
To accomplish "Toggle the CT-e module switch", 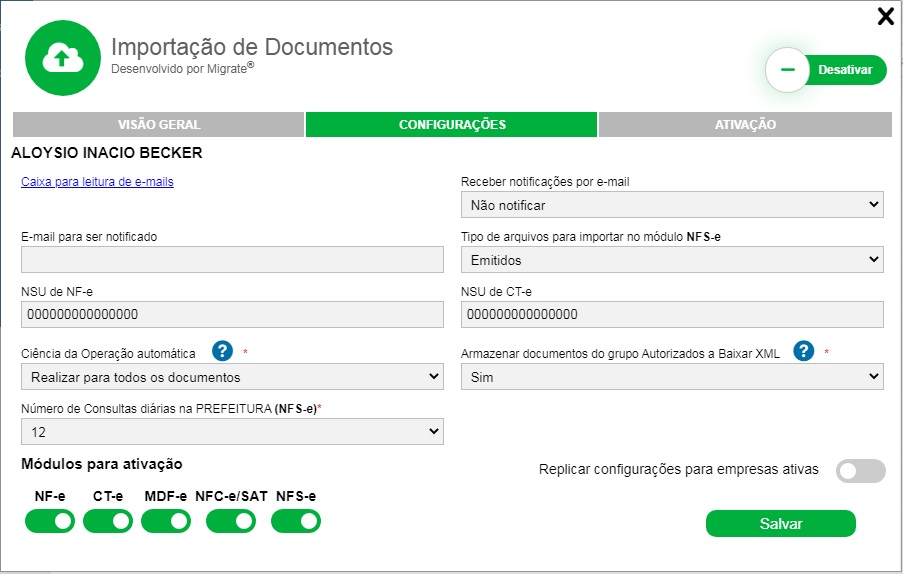I will (108, 521).
